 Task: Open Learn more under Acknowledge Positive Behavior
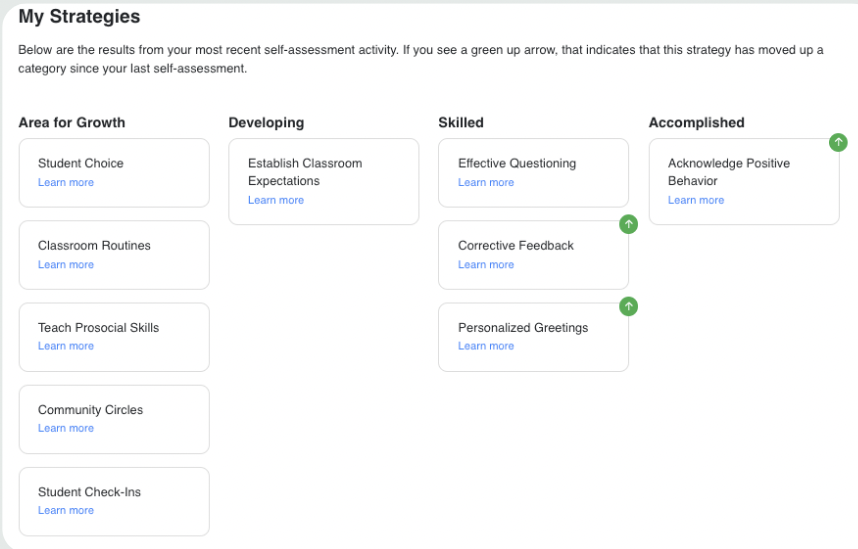click(x=696, y=200)
